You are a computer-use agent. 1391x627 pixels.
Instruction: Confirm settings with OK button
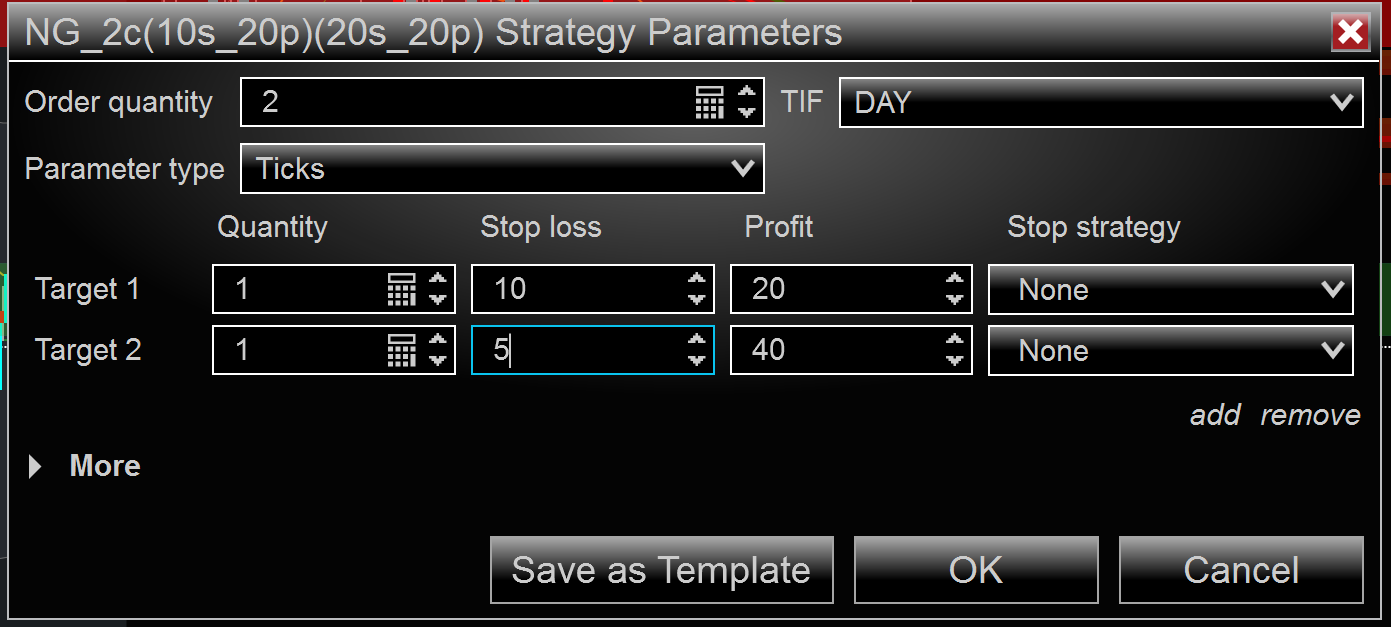tap(976, 570)
